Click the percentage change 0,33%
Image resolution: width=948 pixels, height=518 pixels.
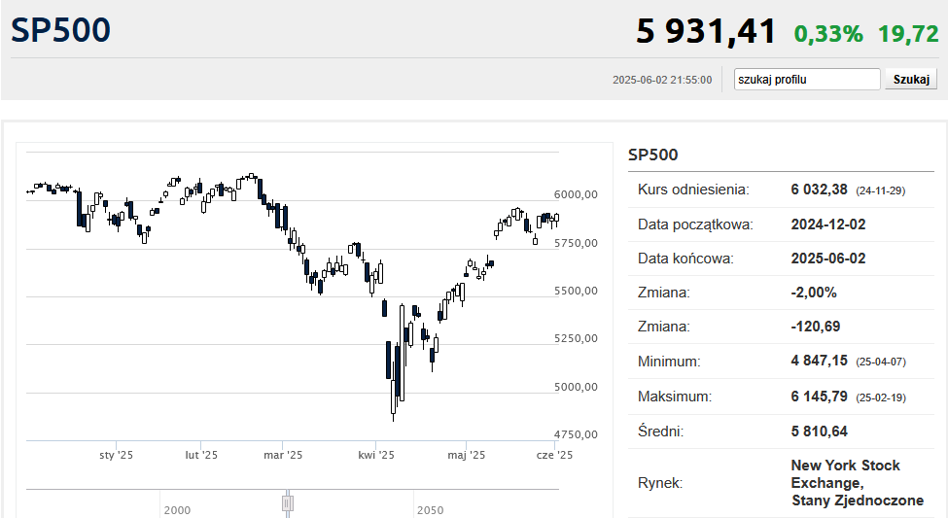(x=828, y=34)
